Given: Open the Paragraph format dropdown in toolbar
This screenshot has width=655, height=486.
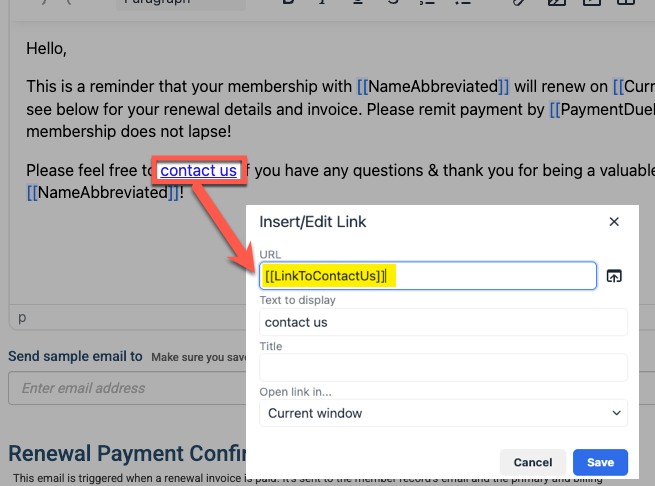Looking at the screenshot, I should point(180,3).
